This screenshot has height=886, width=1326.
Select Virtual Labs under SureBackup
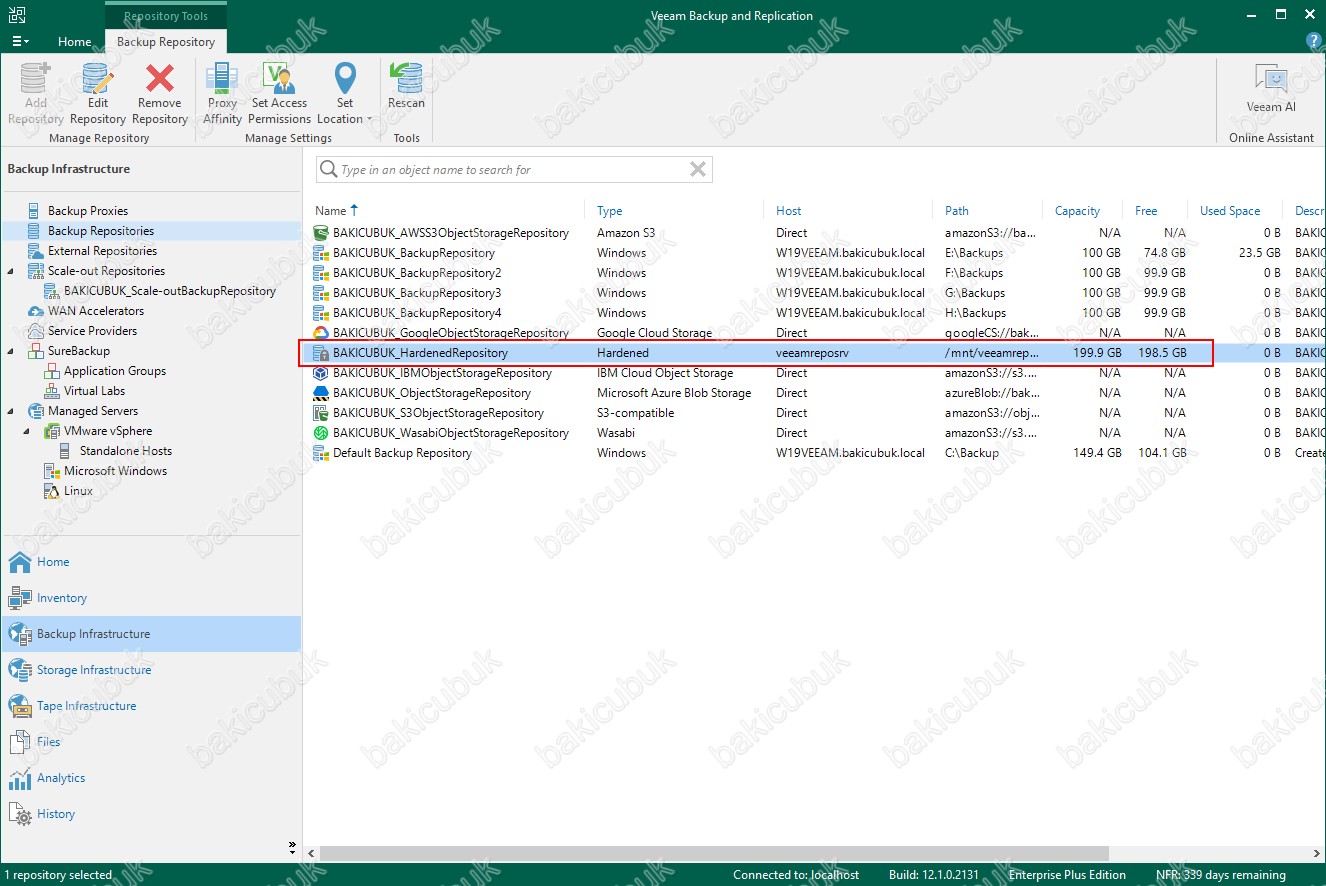94,391
